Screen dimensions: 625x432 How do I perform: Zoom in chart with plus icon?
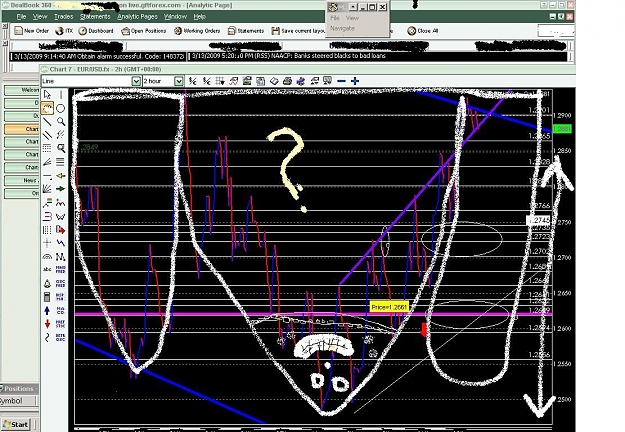[x=355, y=81]
